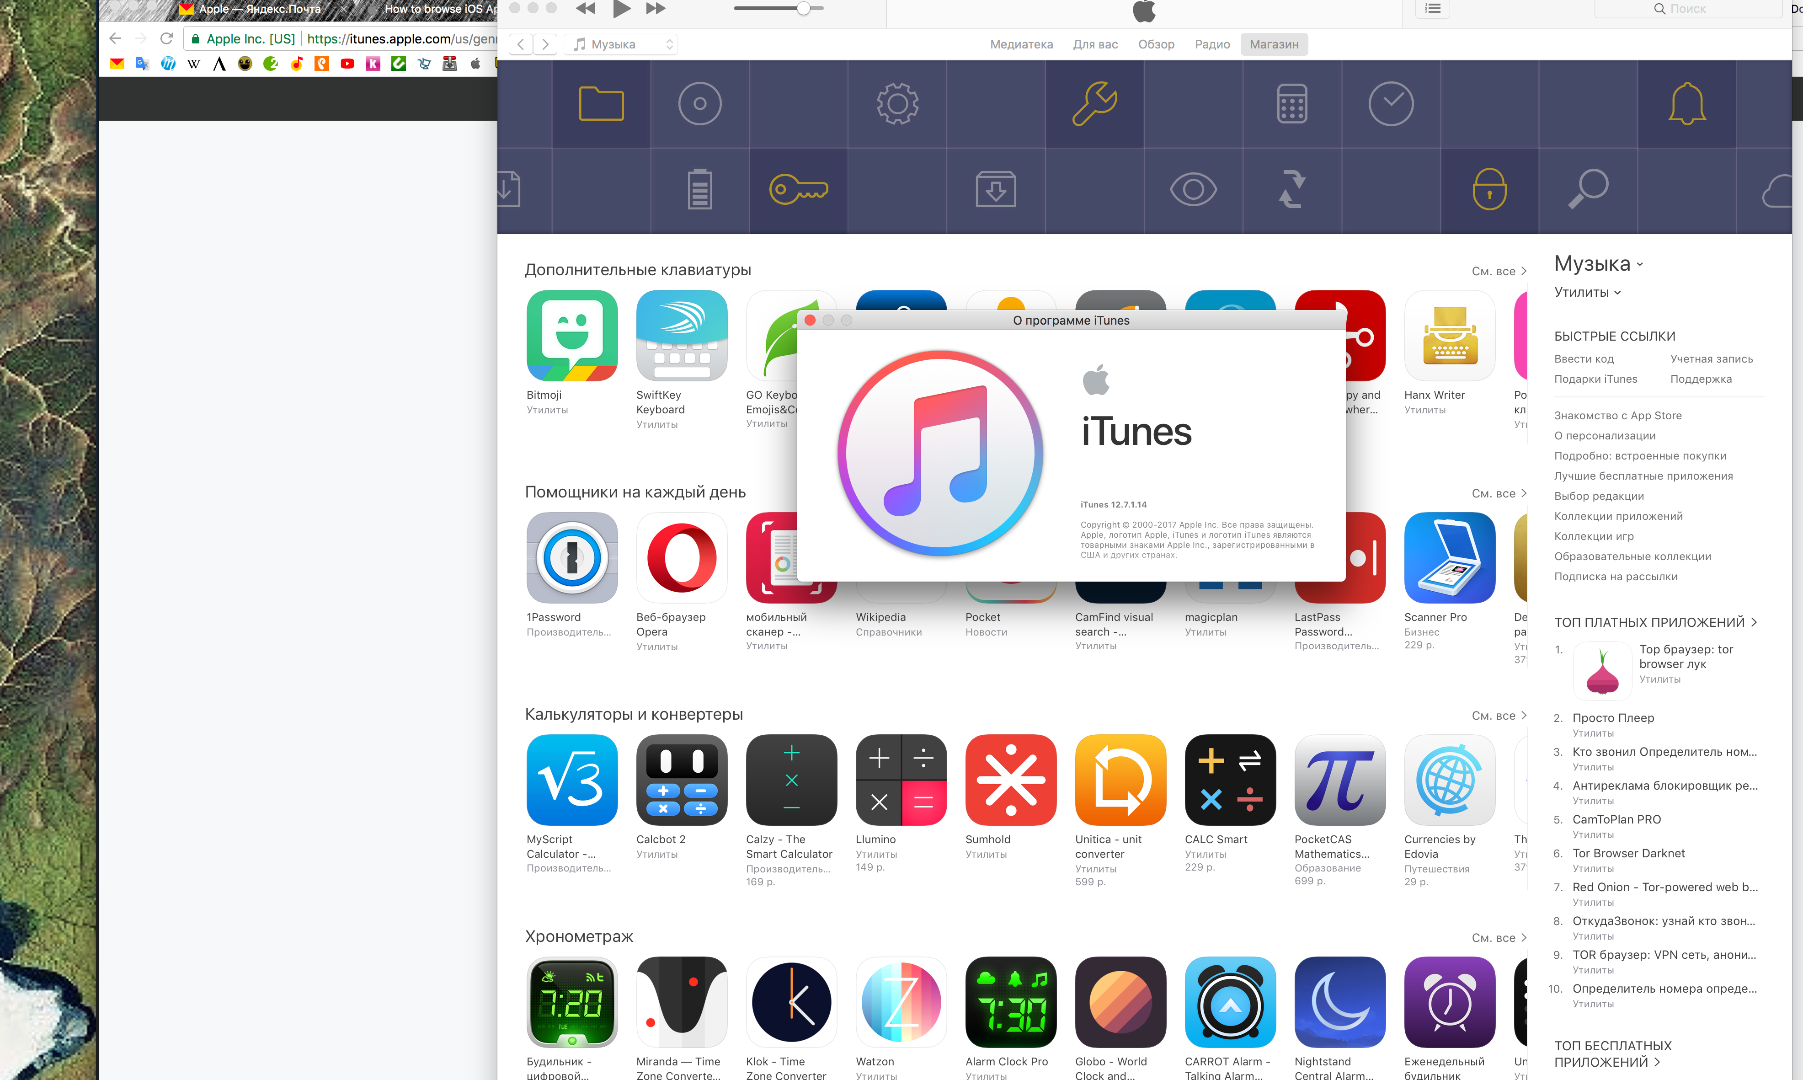Open the Globo World Clock icon

pyautogui.click(x=1121, y=1002)
